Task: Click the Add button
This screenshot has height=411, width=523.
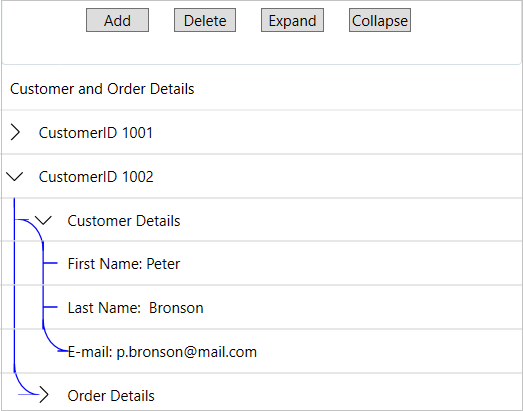Action: coord(117,20)
